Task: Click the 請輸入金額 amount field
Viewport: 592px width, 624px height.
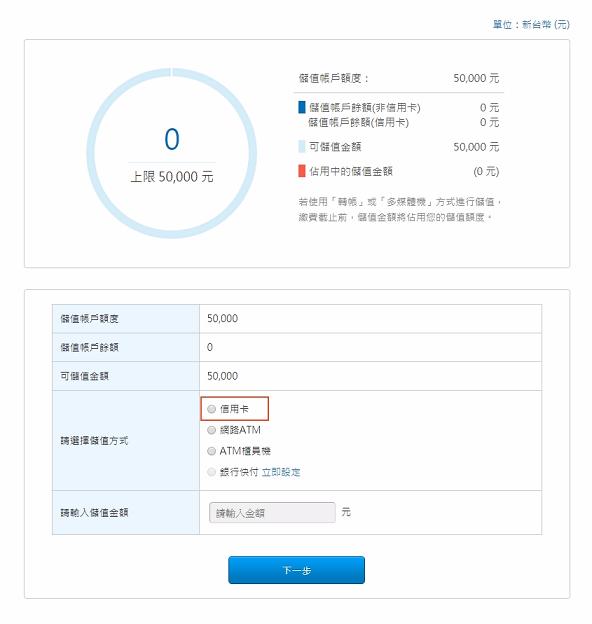Action: pos(272,513)
